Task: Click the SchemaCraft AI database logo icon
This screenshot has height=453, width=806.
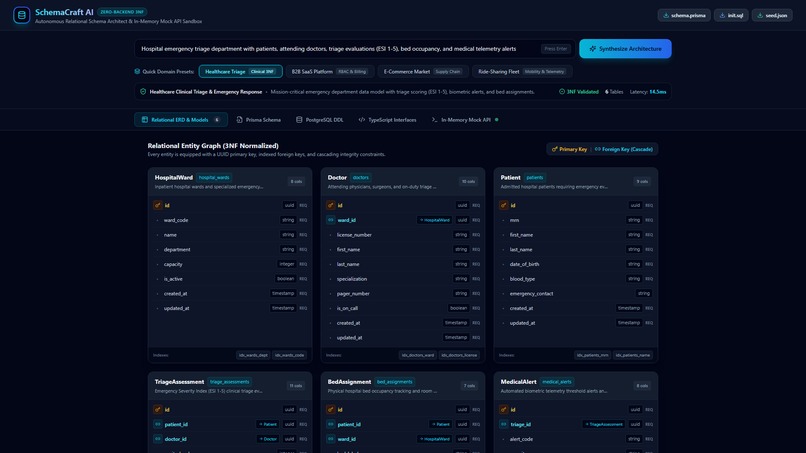Action: click(x=21, y=15)
